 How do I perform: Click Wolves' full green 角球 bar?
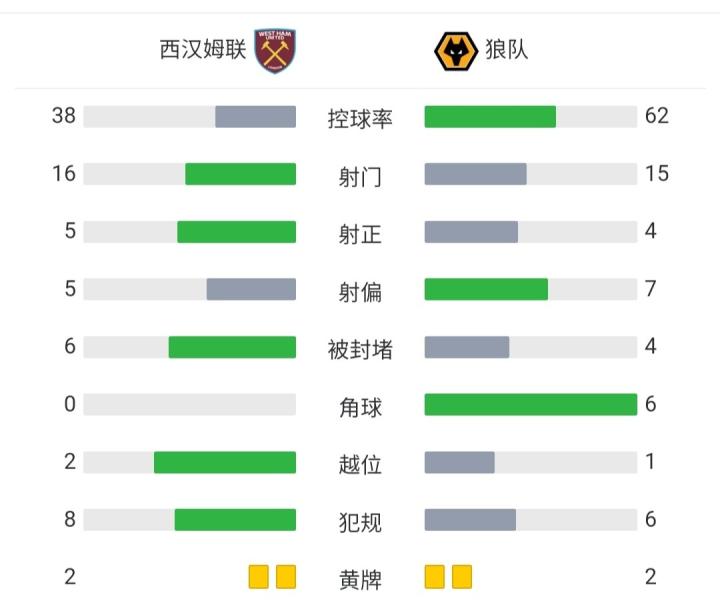(x=530, y=405)
